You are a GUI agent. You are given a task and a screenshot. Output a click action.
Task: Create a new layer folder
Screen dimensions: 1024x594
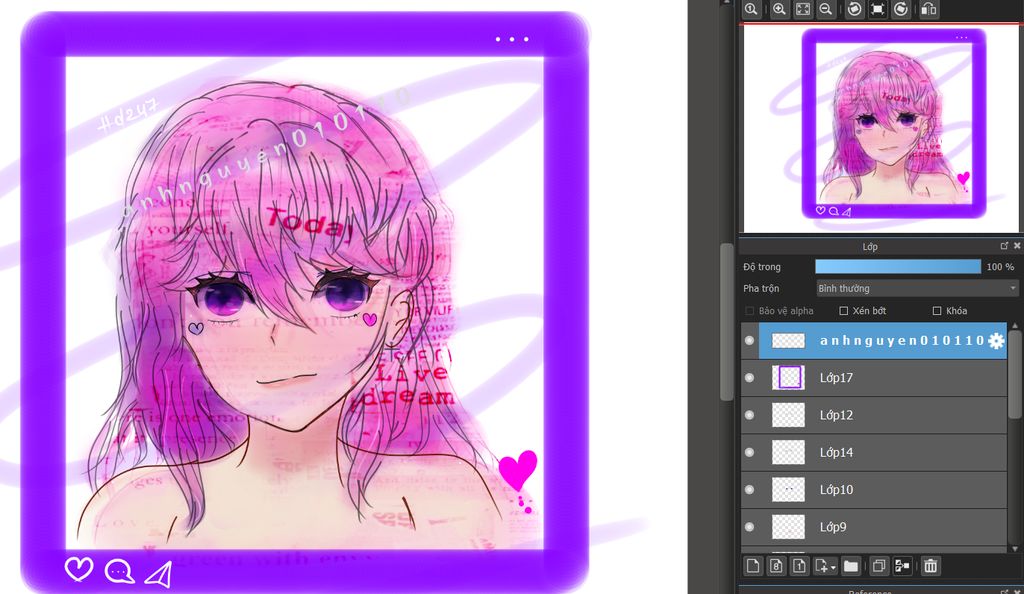tap(850, 566)
